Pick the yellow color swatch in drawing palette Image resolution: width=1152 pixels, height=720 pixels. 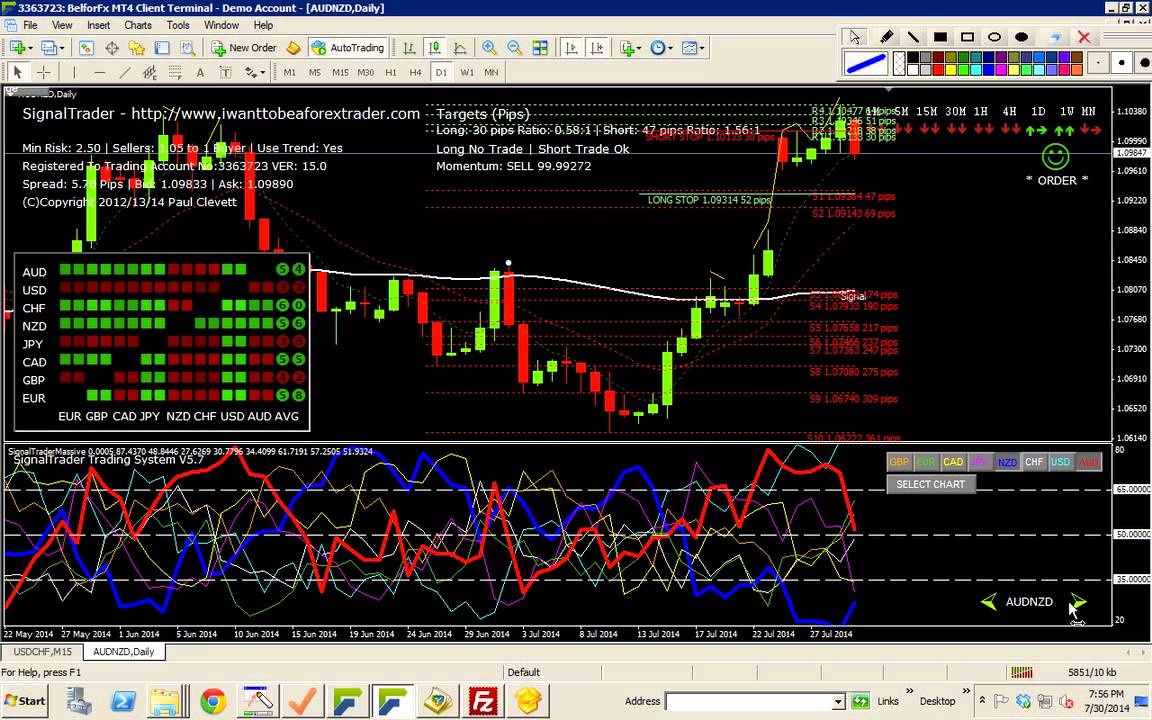(950, 70)
